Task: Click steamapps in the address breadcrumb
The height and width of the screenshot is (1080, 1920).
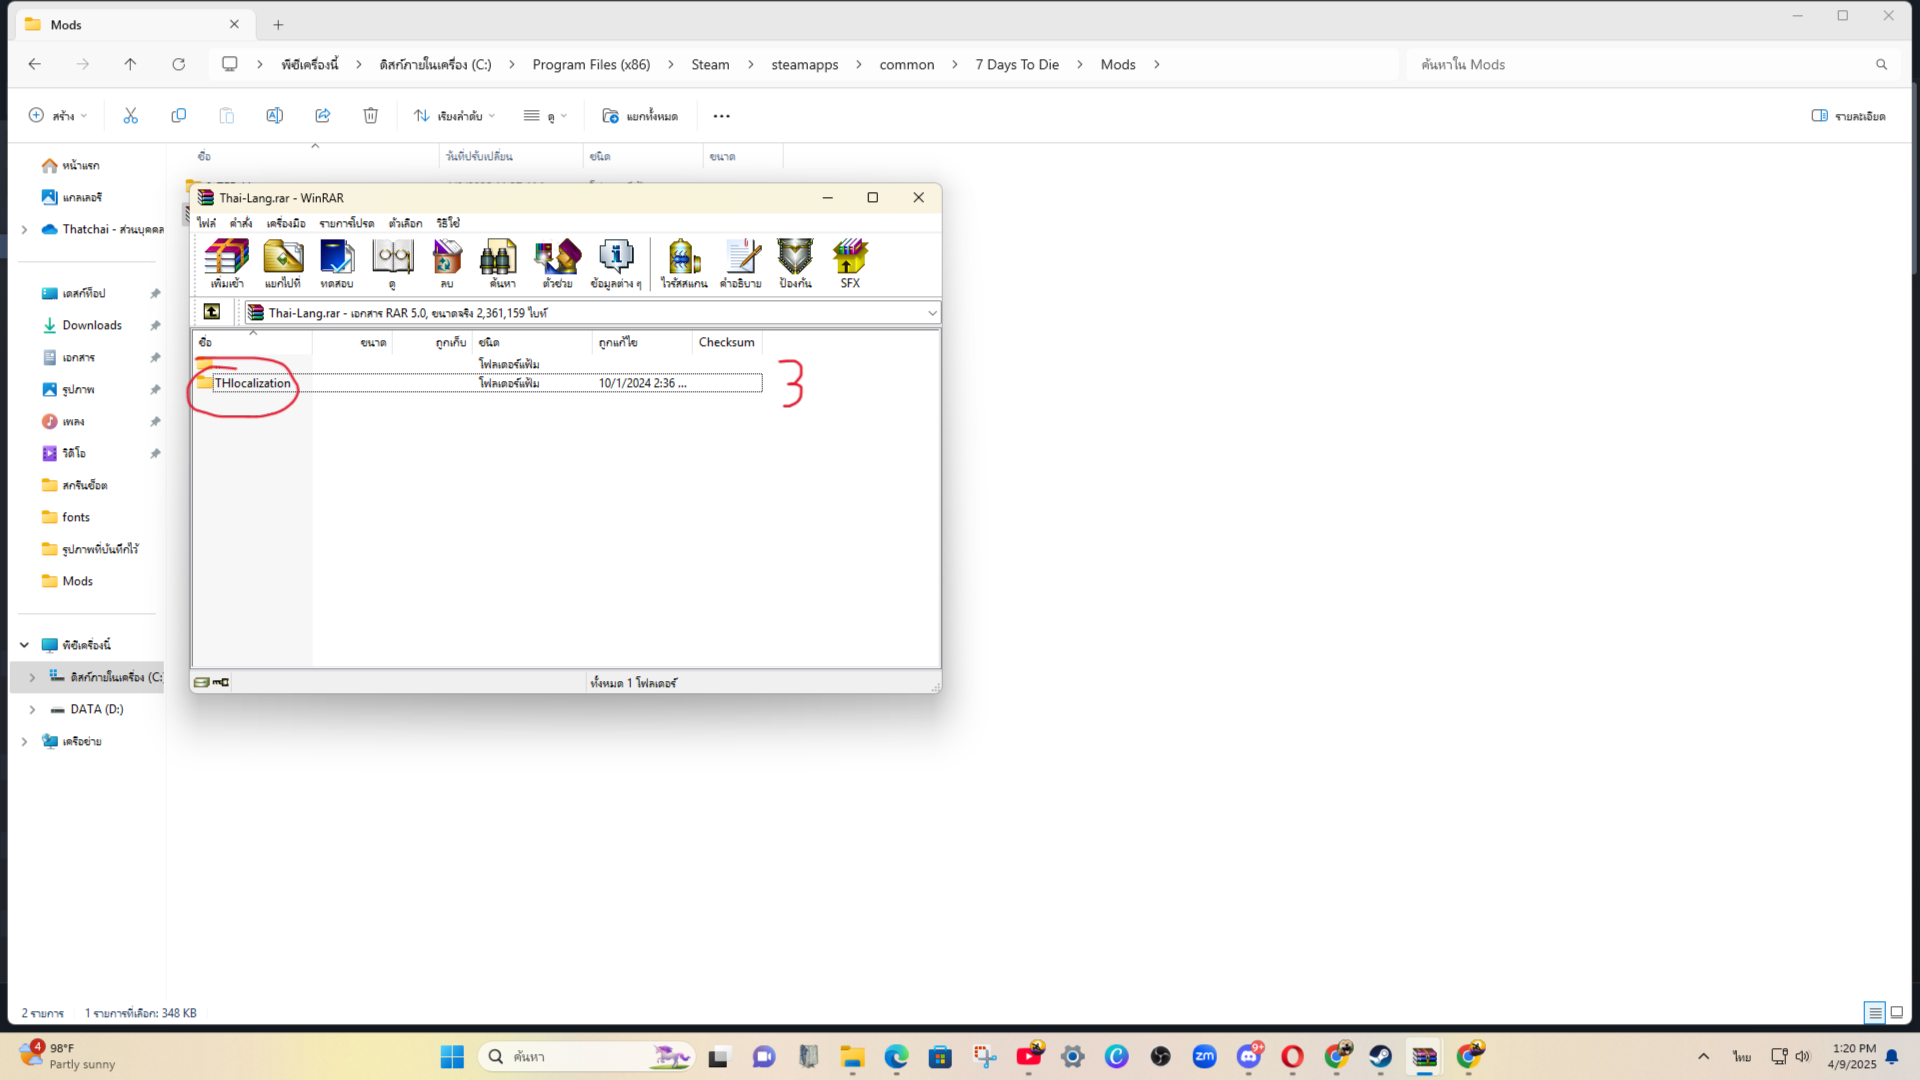Action: click(804, 64)
